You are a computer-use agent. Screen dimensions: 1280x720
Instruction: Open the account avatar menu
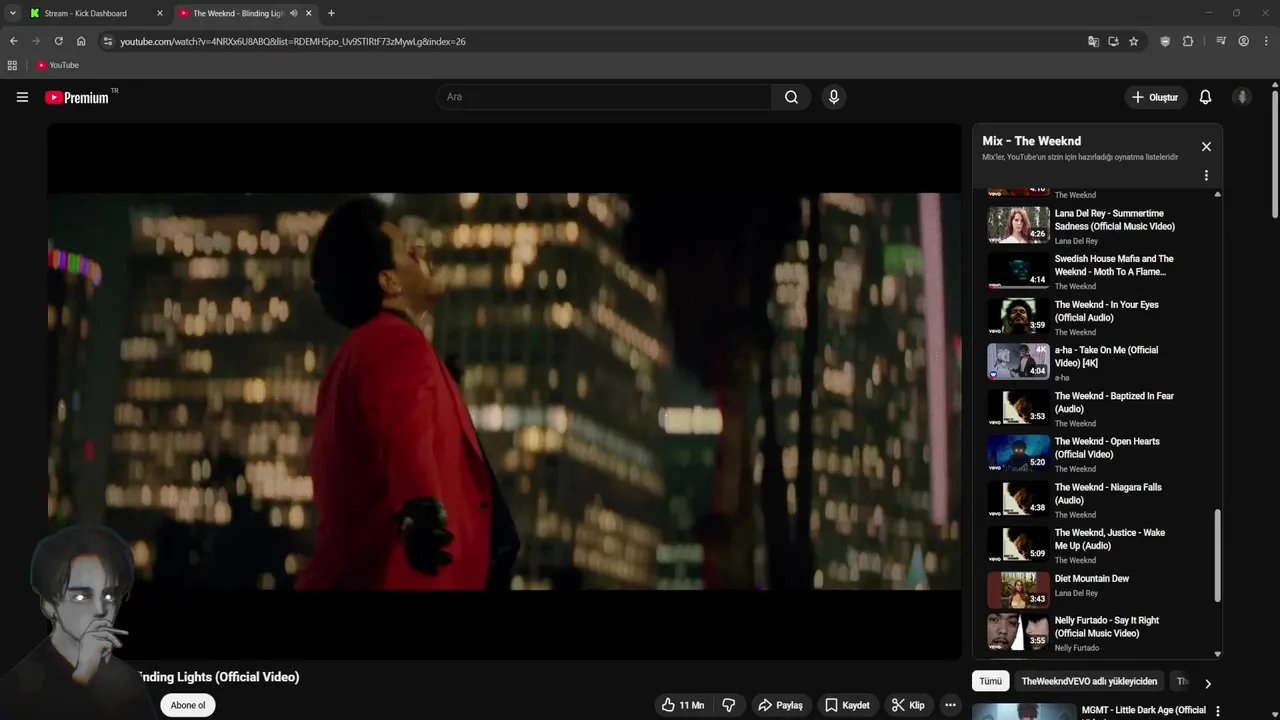1242,97
